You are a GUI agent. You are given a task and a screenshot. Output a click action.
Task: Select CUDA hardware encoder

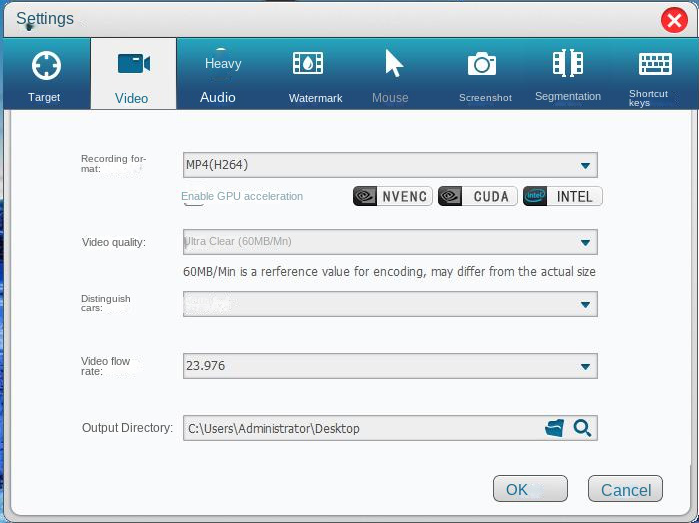(x=478, y=196)
